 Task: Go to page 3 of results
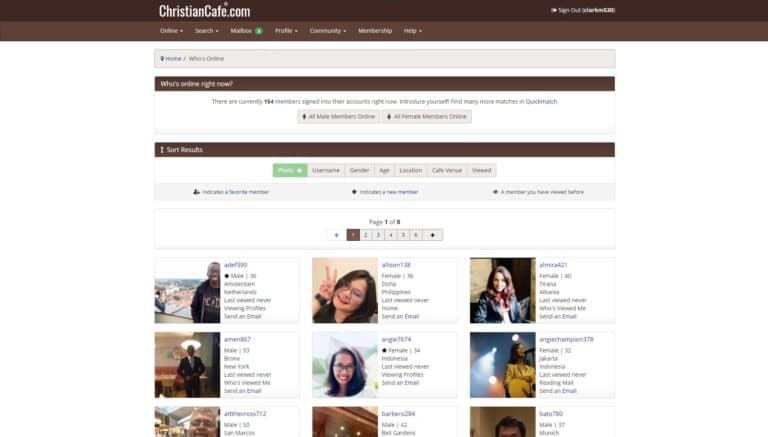coord(378,235)
